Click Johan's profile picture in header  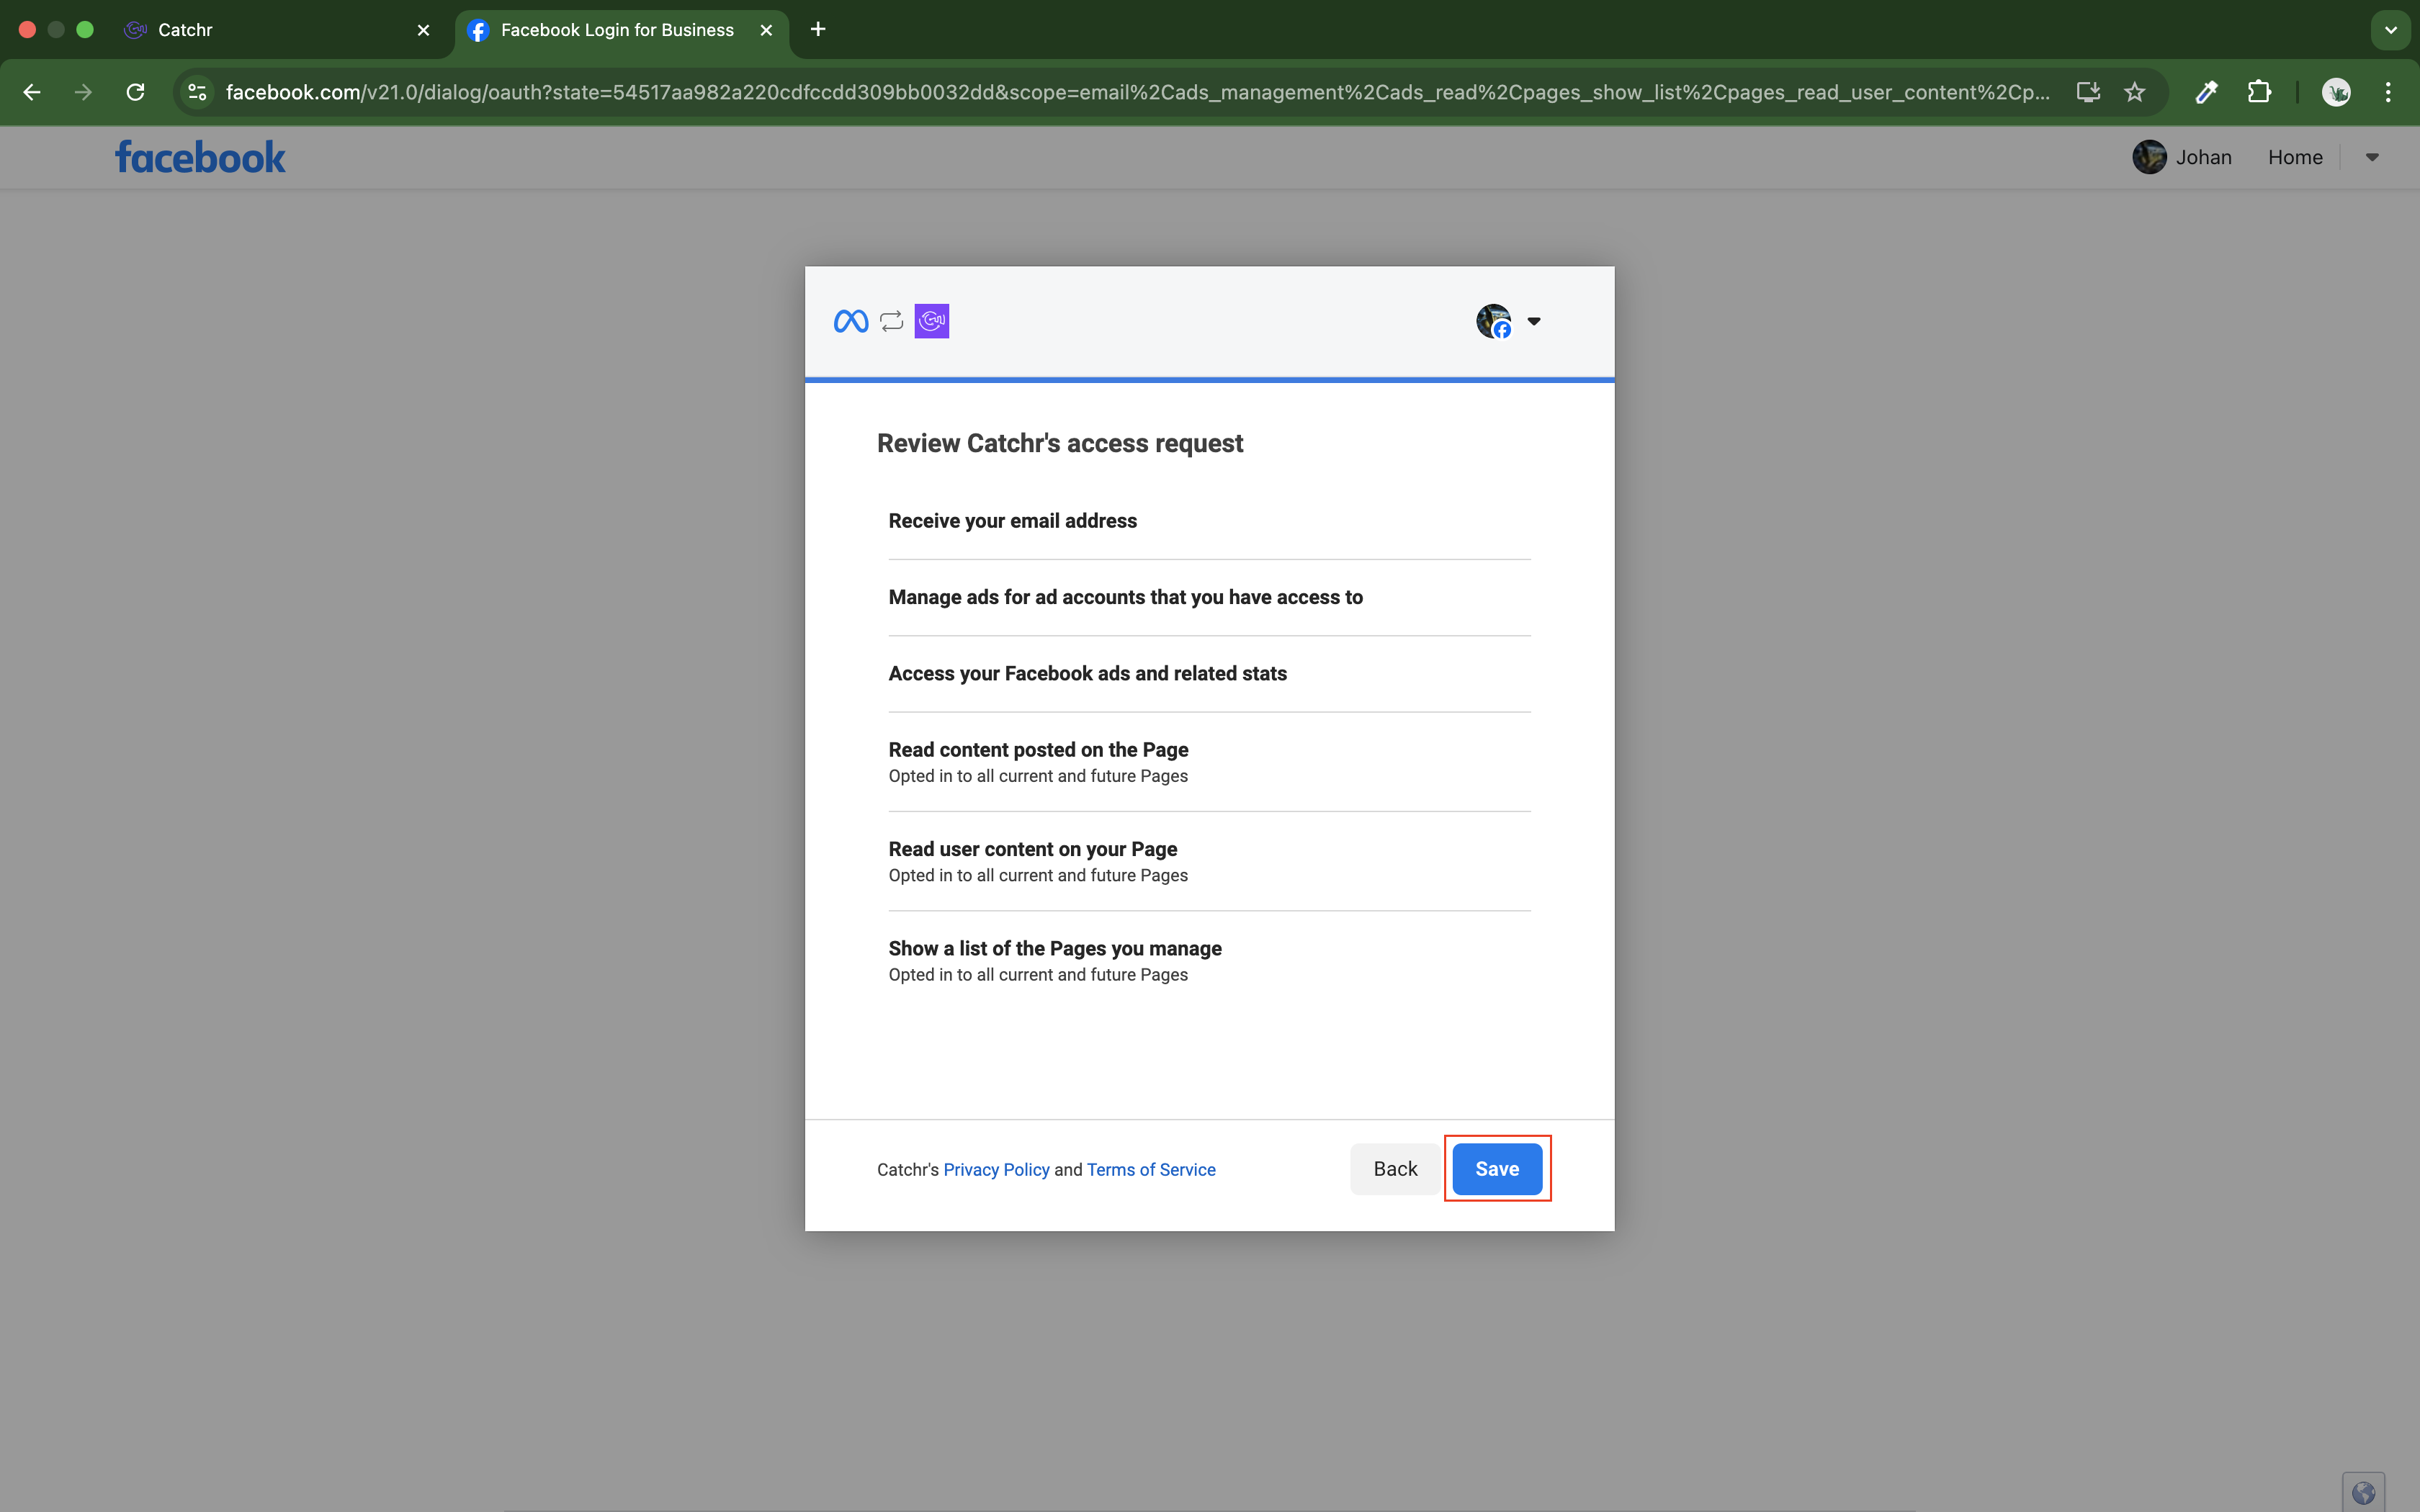[2149, 157]
